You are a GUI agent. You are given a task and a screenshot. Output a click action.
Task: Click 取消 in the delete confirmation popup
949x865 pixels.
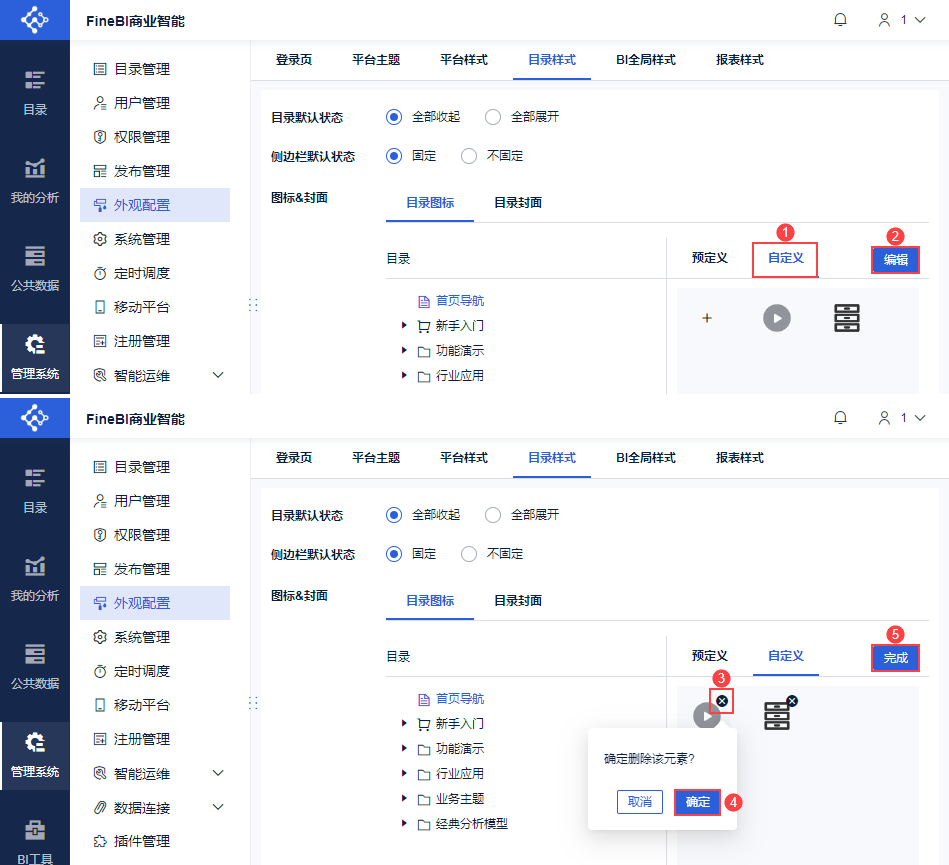(x=640, y=802)
